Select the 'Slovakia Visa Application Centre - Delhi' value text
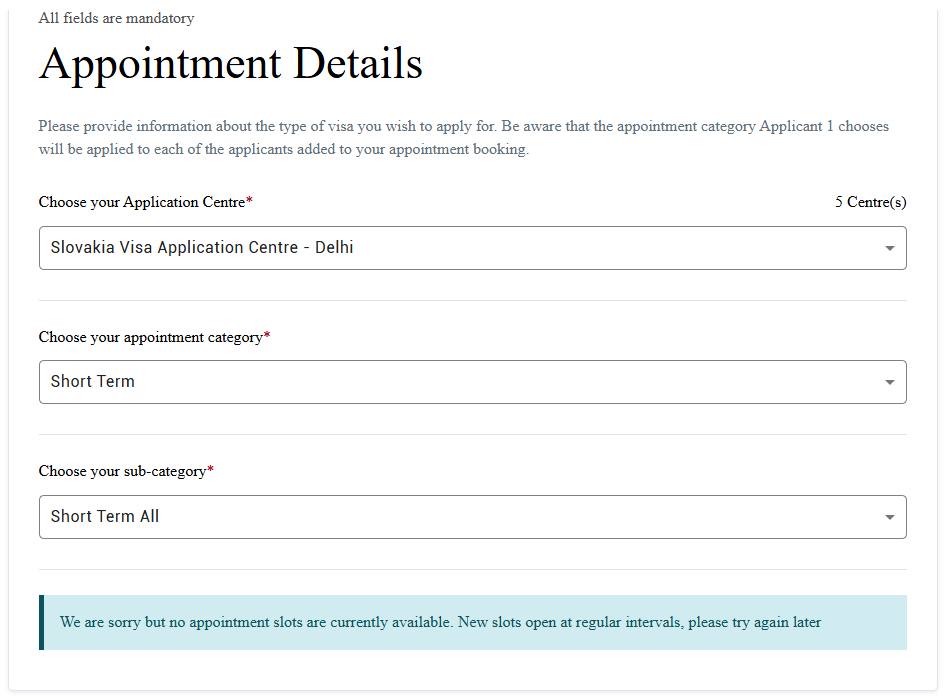This screenshot has width=949, height=699. (x=202, y=248)
